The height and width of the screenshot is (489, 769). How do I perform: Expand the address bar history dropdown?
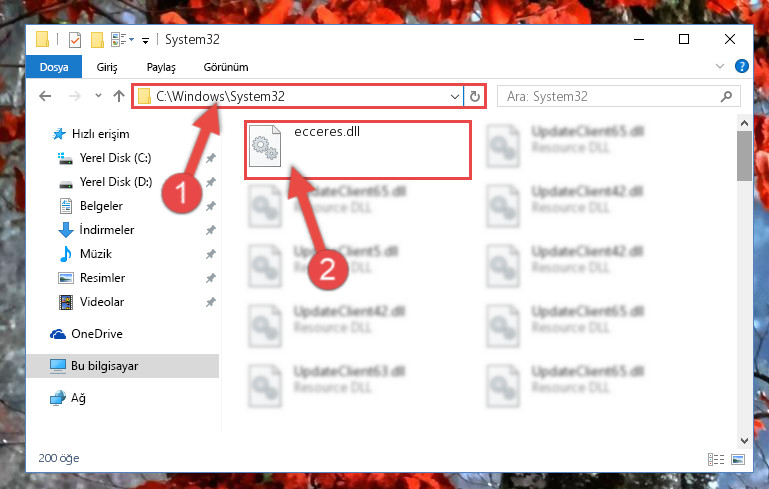pyautogui.click(x=455, y=96)
